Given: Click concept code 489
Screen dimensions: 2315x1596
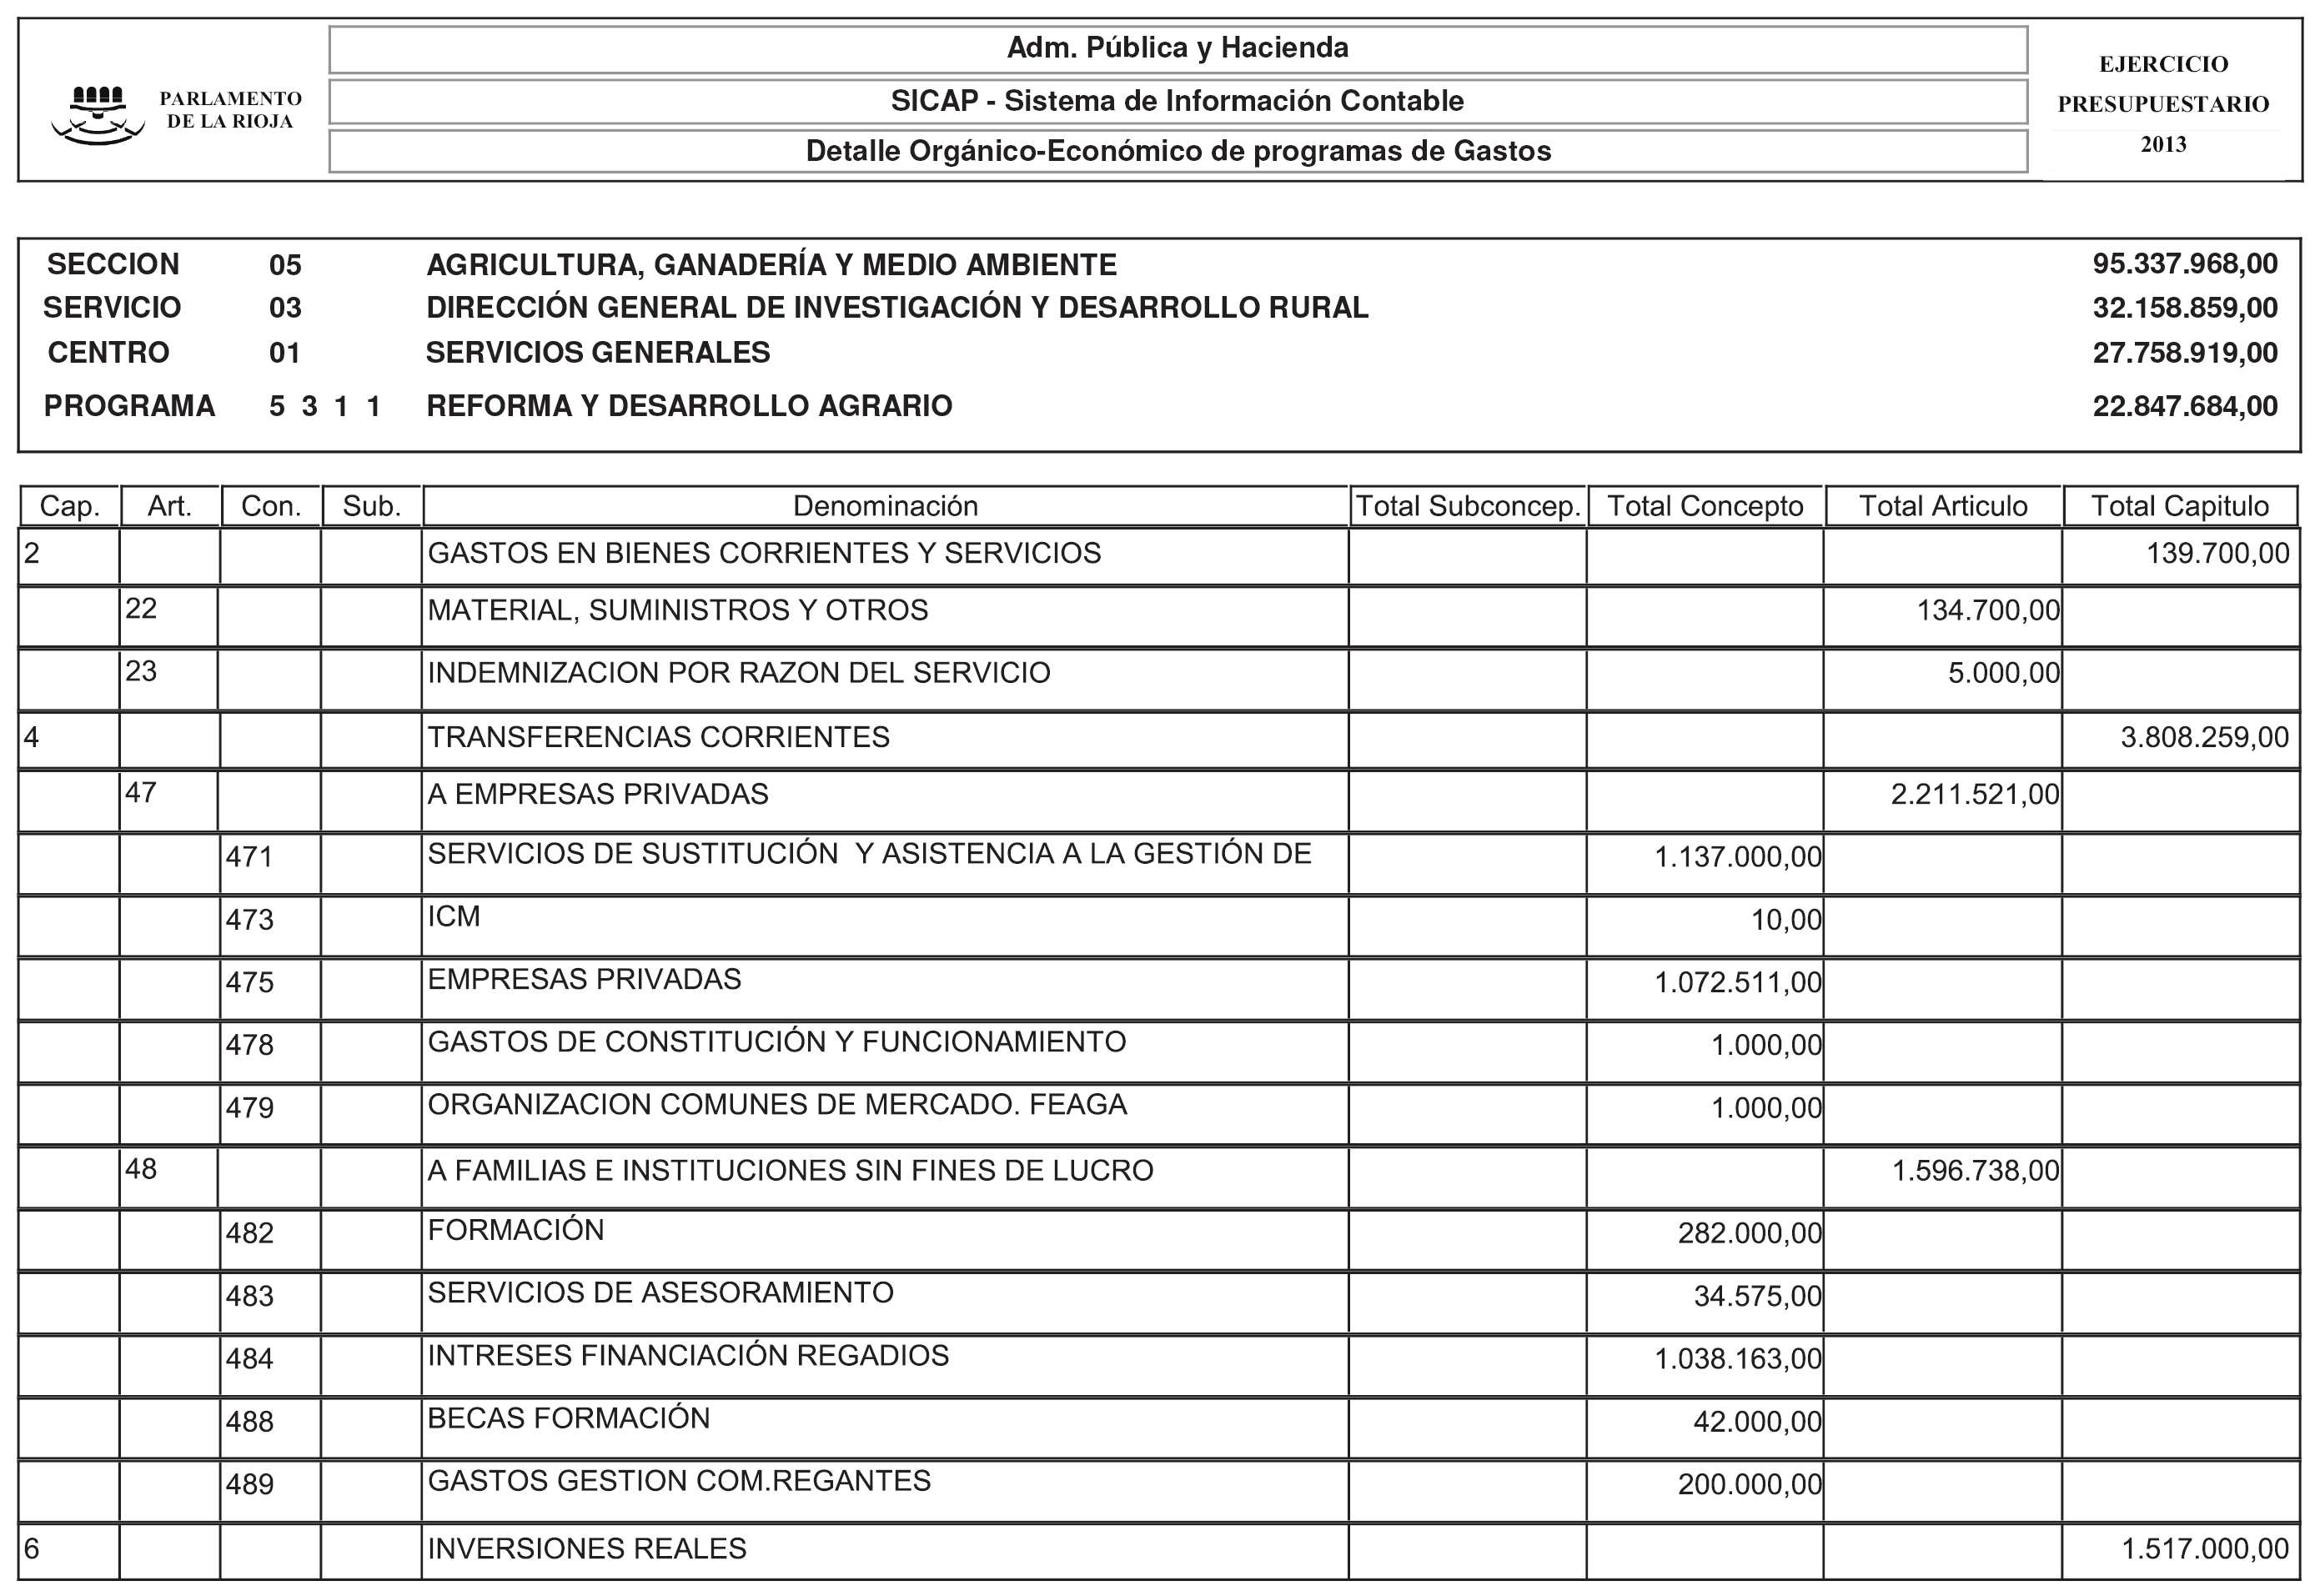Looking at the screenshot, I should (250, 1485).
